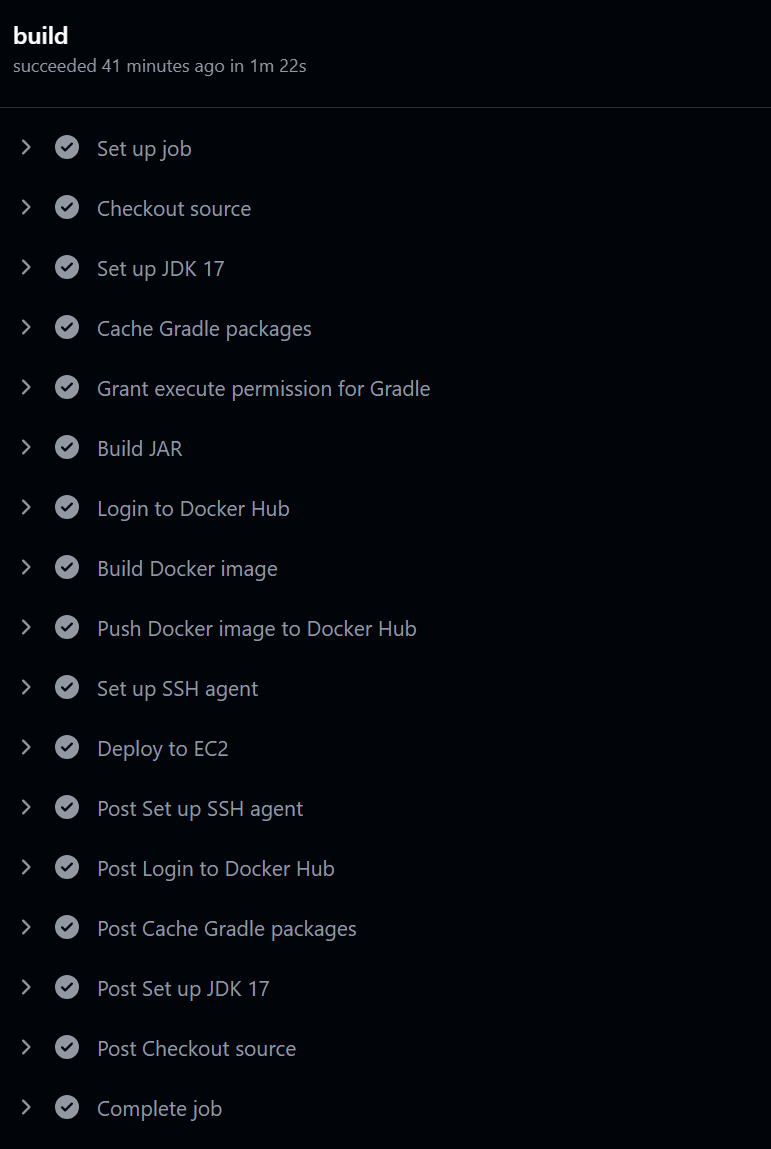Click the green check icon next to Deploy to EC2
The height and width of the screenshot is (1149, 771).
(67, 747)
